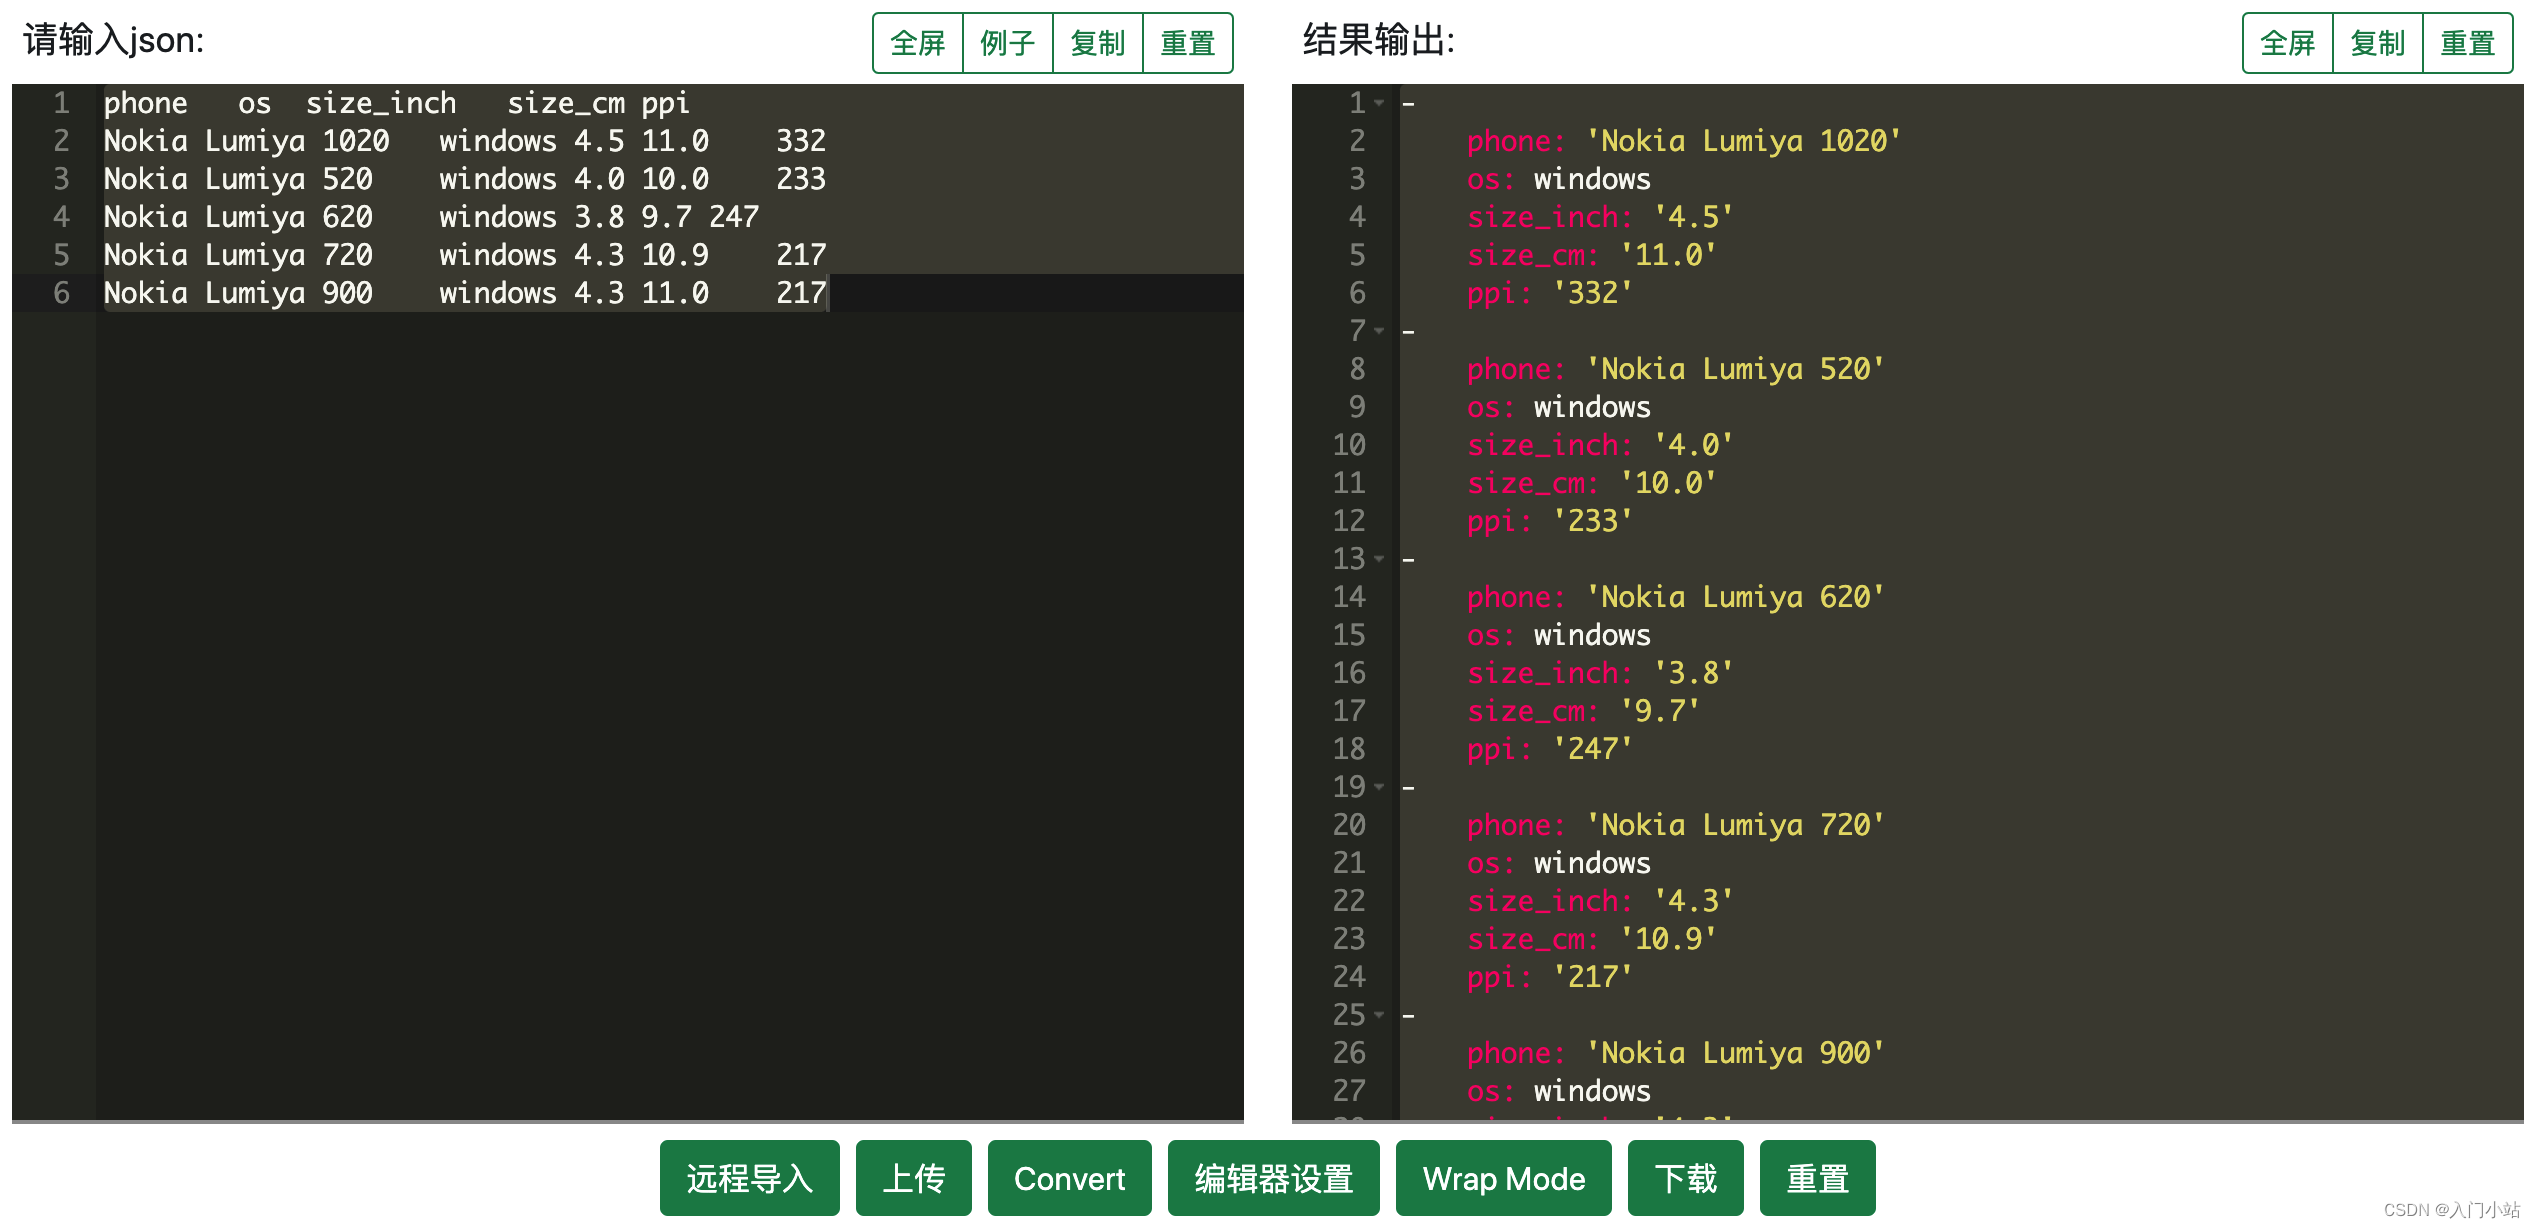Image resolution: width=2536 pixels, height=1228 pixels.
Task: Click inside the left JSON input editor
Action: (600, 500)
